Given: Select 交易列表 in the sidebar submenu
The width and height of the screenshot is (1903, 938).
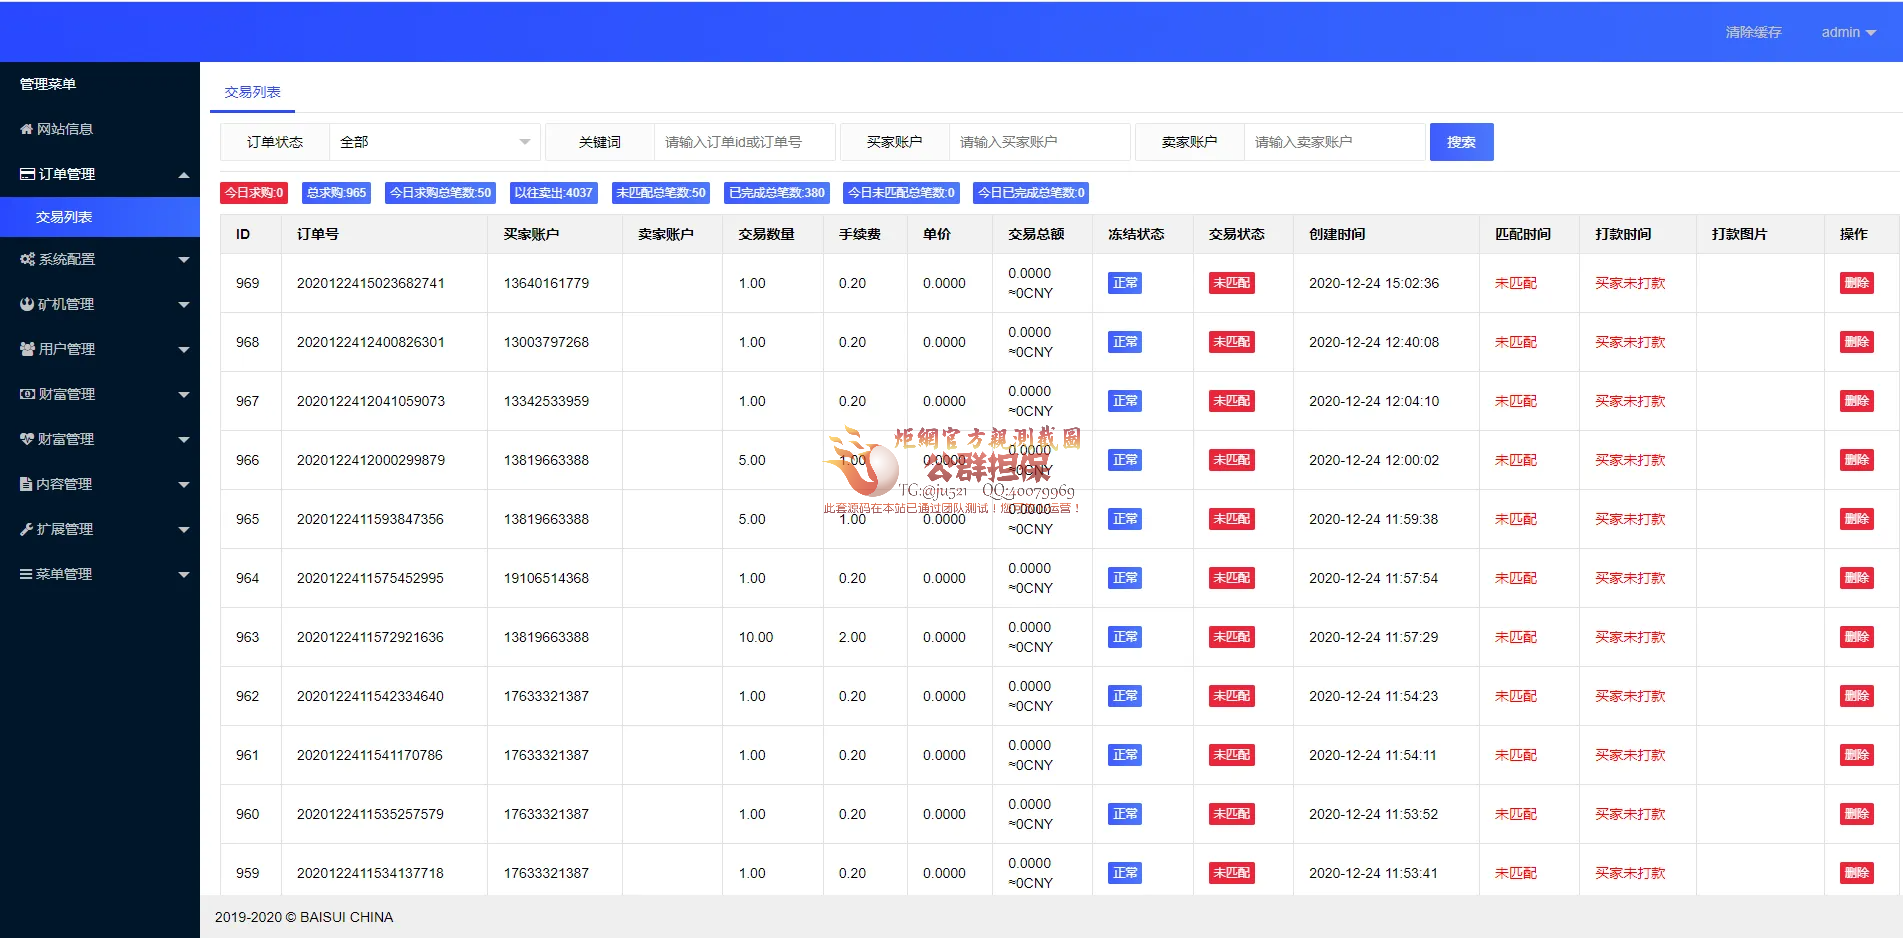Looking at the screenshot, I should tap(64, 217).
